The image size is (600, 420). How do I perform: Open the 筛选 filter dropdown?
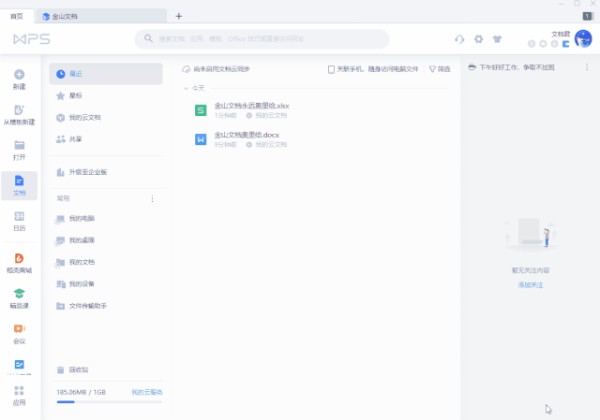pyautogui.click(x=439, y=69)
